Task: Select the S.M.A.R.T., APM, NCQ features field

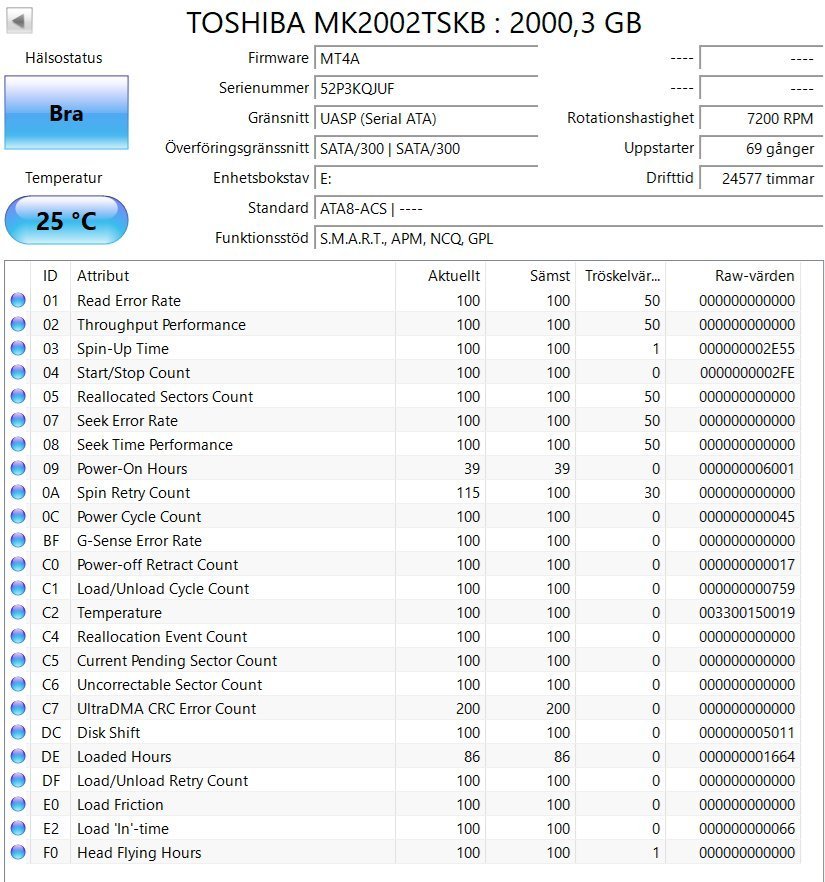Action: pyautogui.click(x=569, y=238)
